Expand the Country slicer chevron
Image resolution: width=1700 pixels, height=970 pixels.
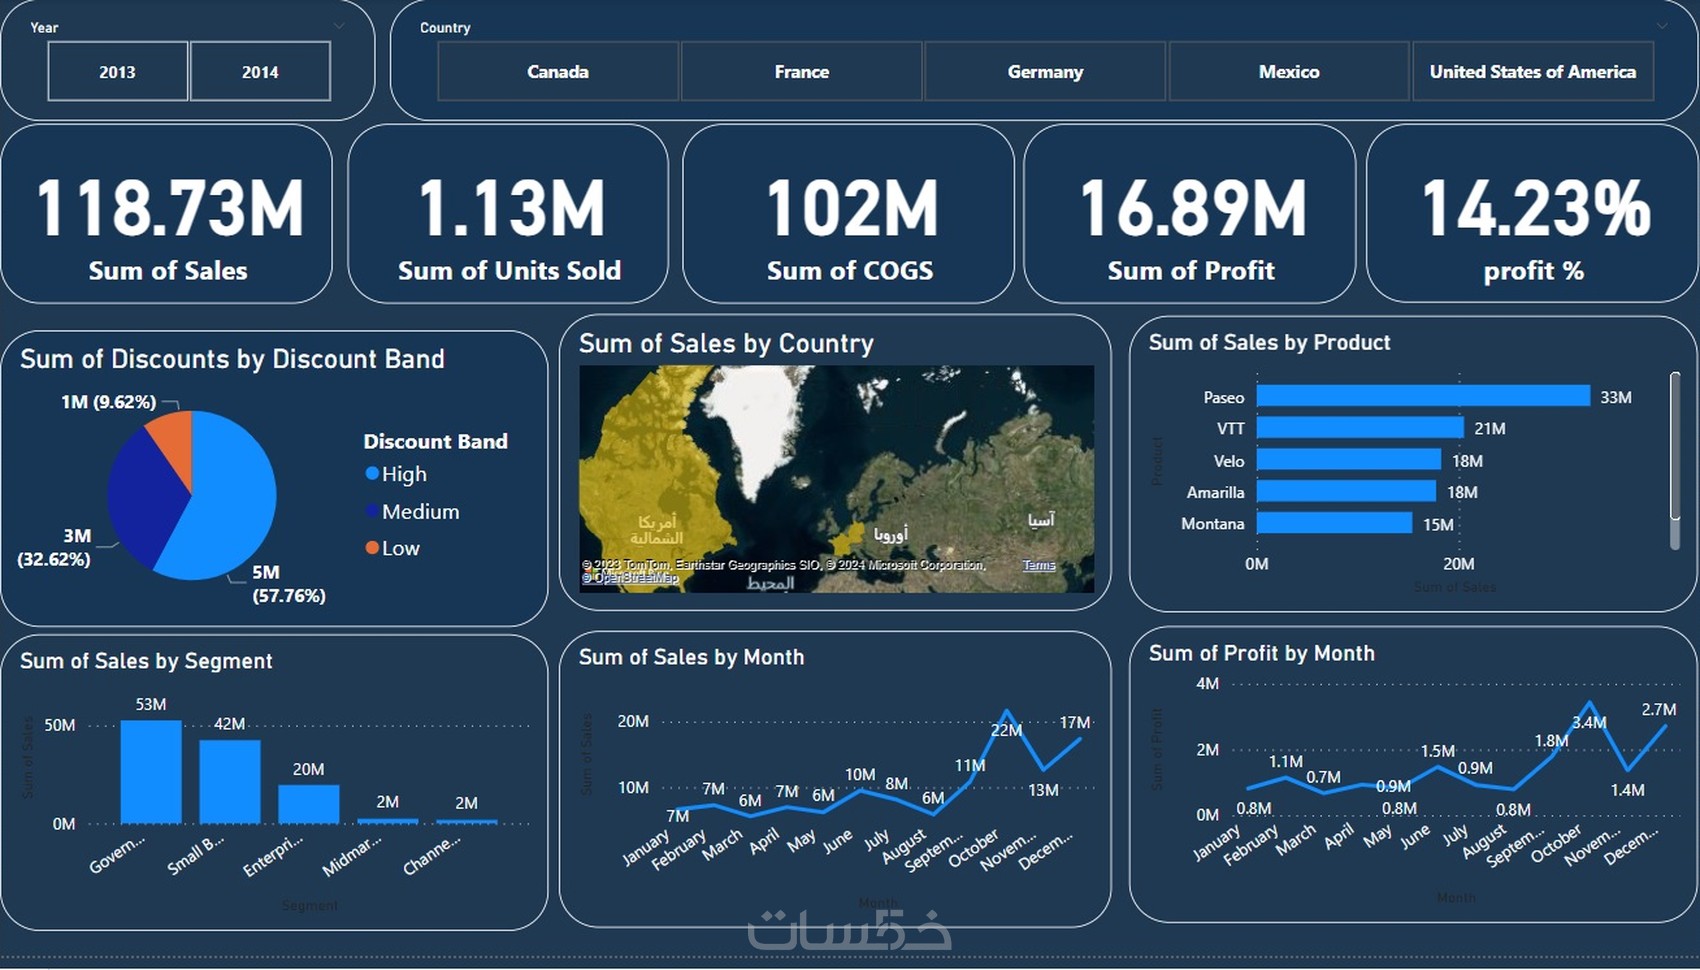tap(1662, 26)
